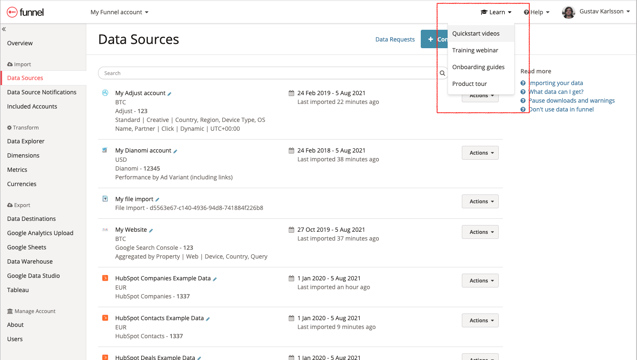Click the Adjust source icon

pyautogui.click(x=105, y=93)
